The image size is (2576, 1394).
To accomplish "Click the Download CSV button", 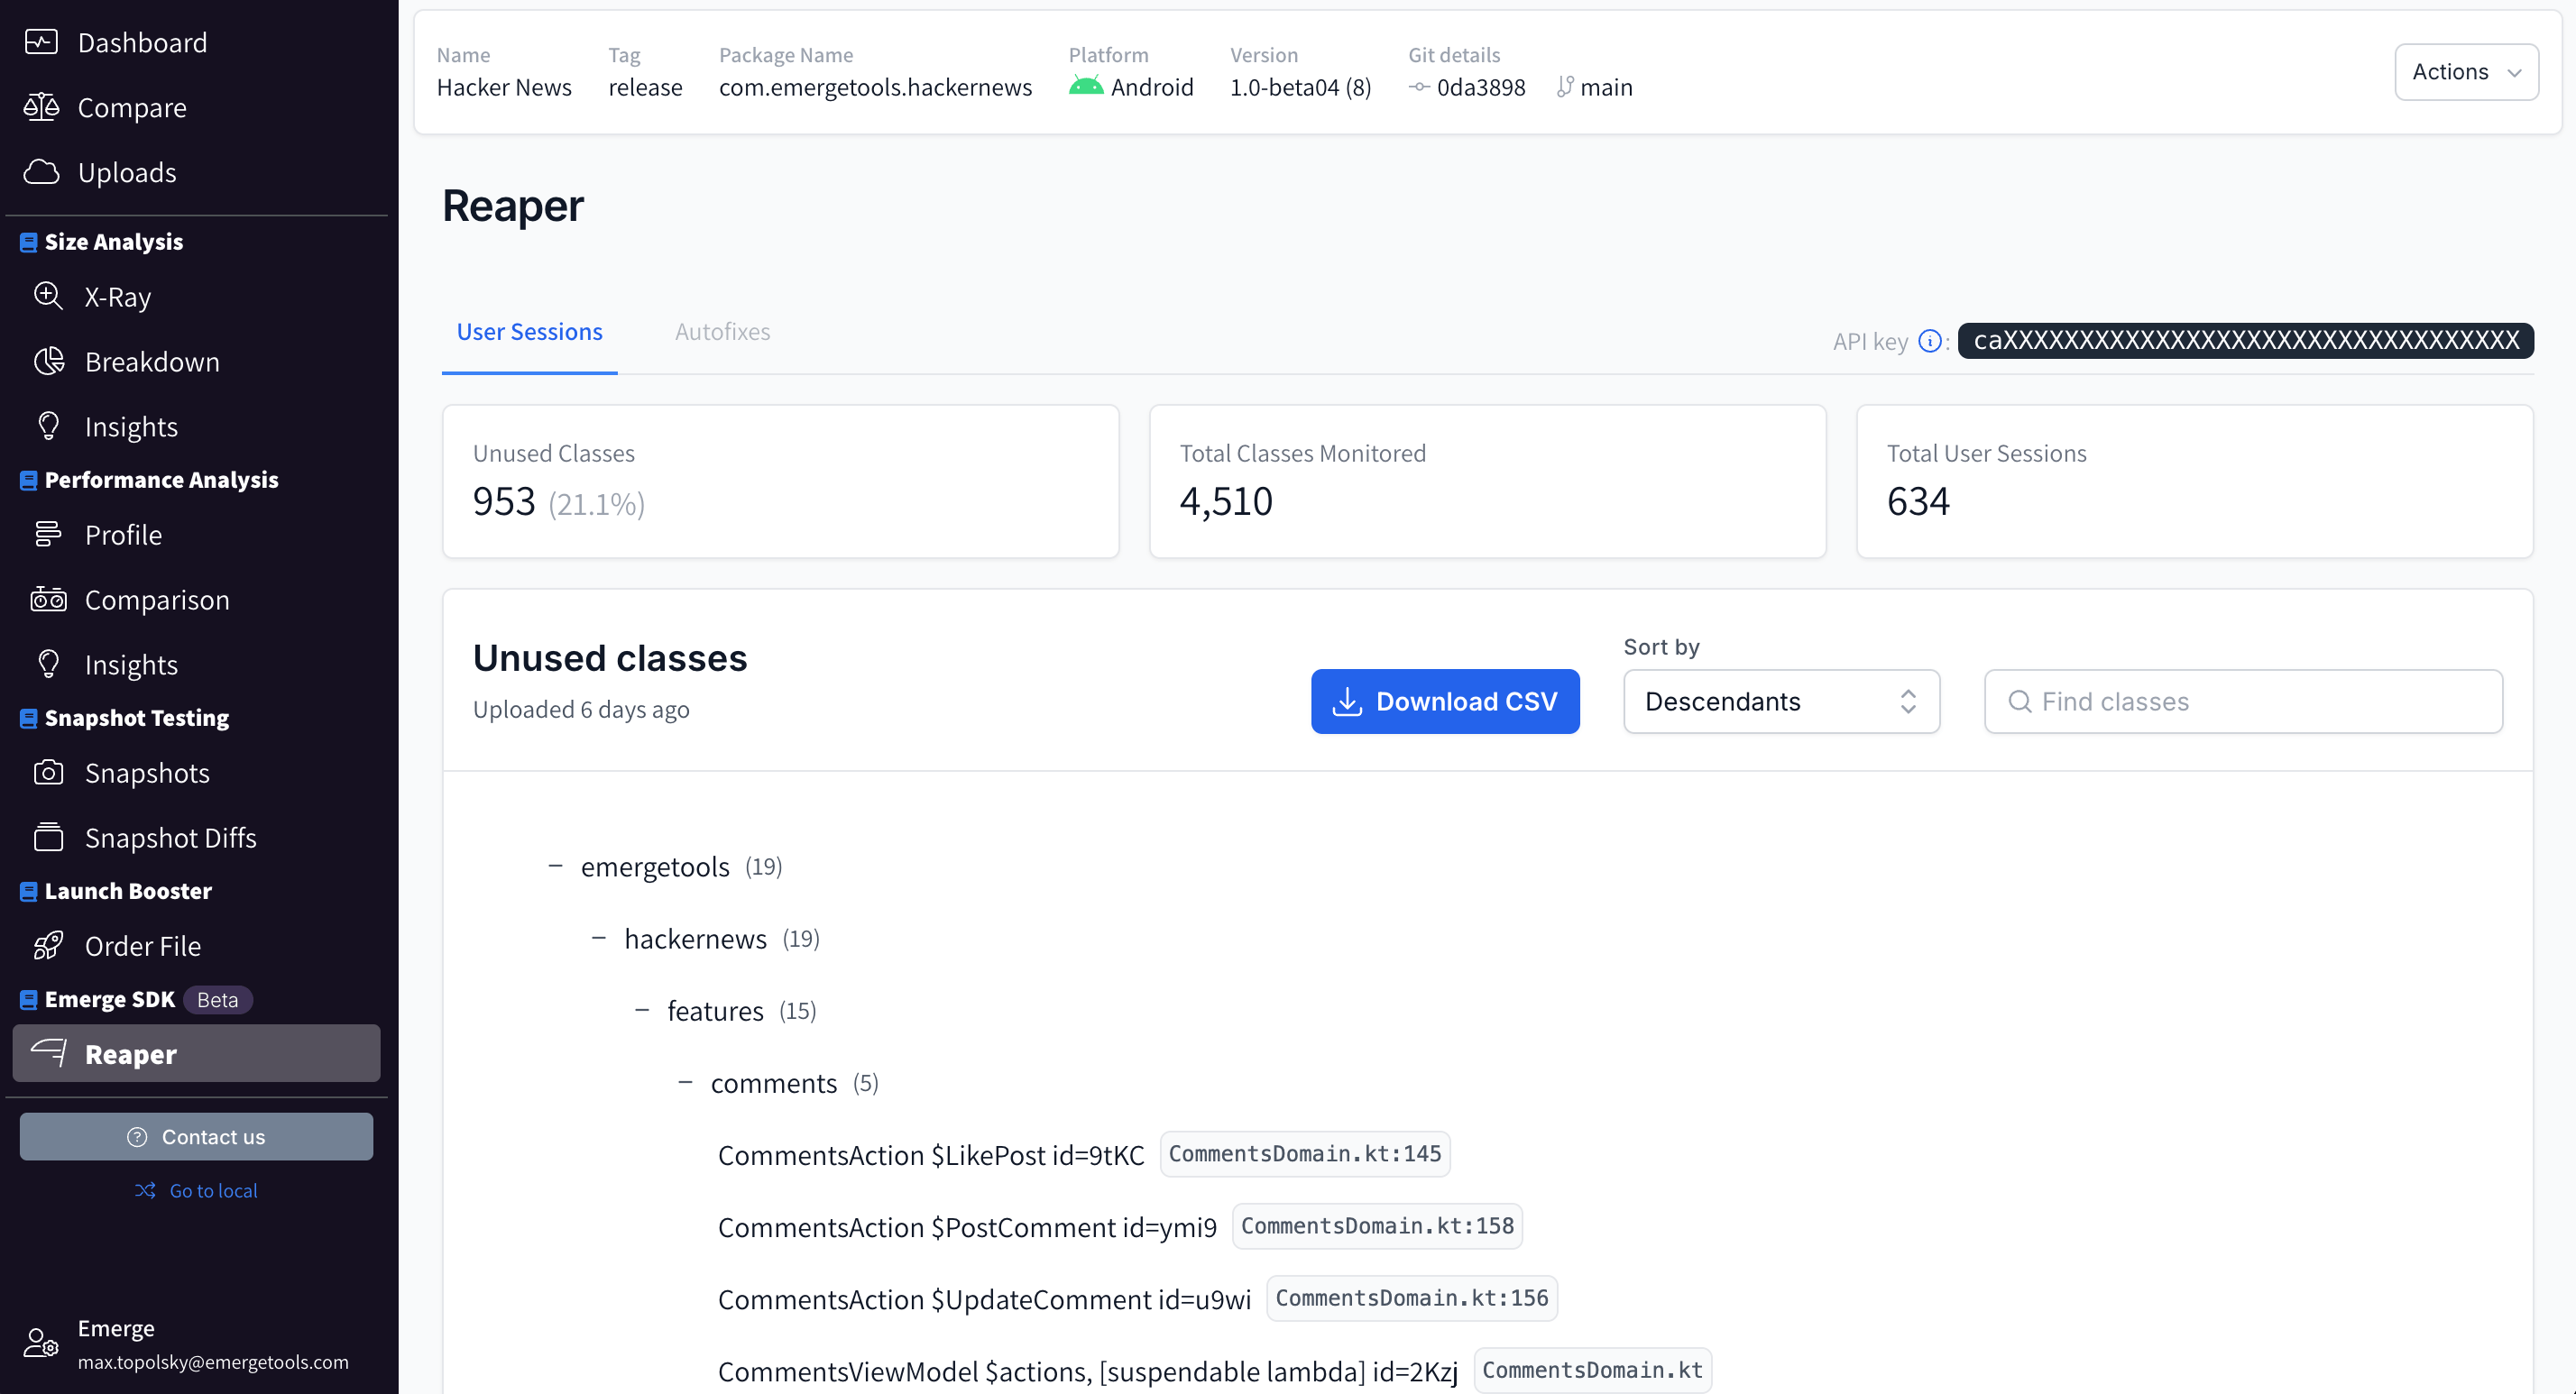I will (x=1444, y=701).
